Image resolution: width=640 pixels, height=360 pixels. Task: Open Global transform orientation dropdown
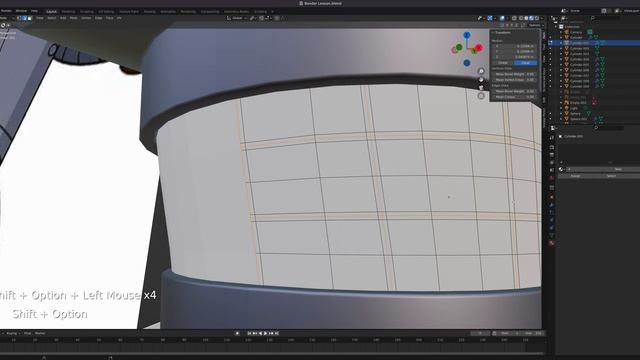[x=238, y=18]
